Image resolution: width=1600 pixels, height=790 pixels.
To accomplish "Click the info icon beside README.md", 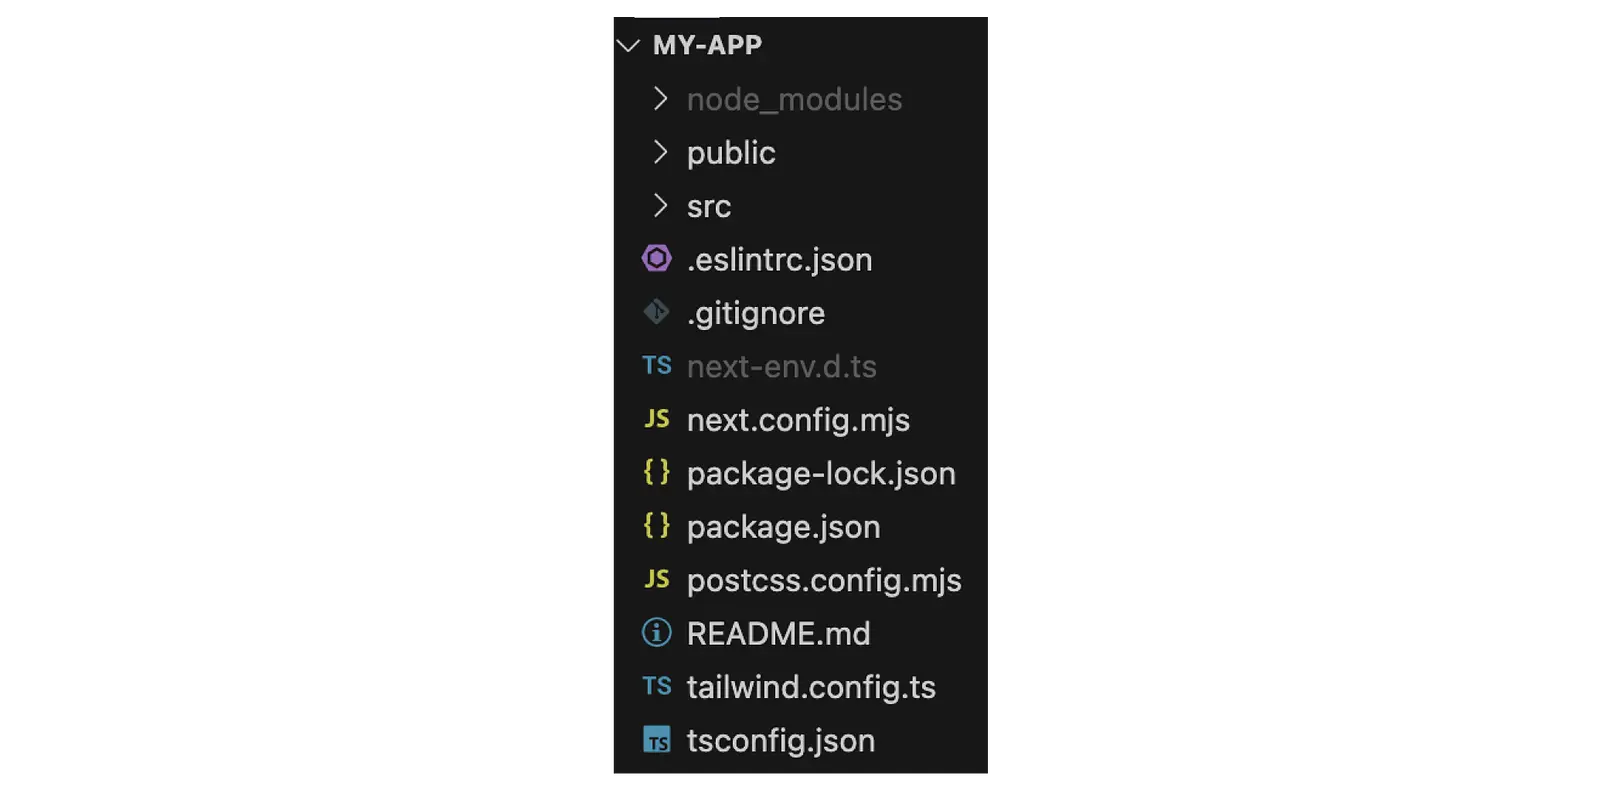I will [x=657, y=632].
